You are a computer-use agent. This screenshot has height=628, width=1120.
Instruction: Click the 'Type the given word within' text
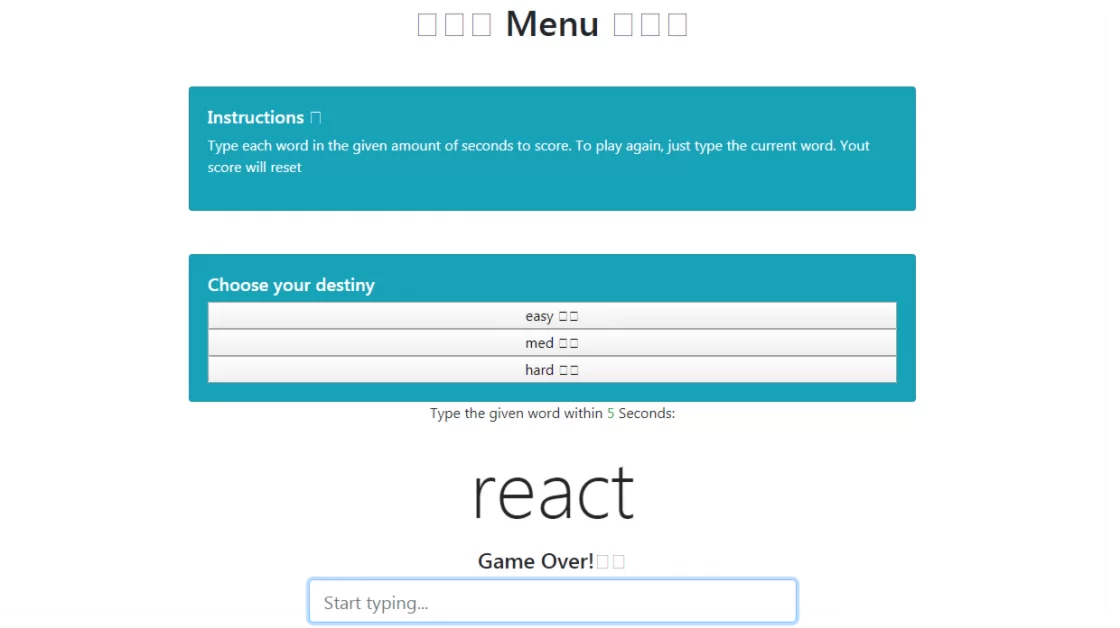click(x=516, y=413)
